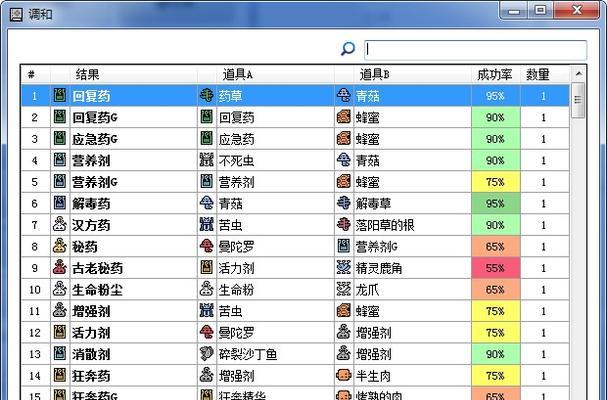Click the 解毒草 herb icon in row 6

(344, 203)
